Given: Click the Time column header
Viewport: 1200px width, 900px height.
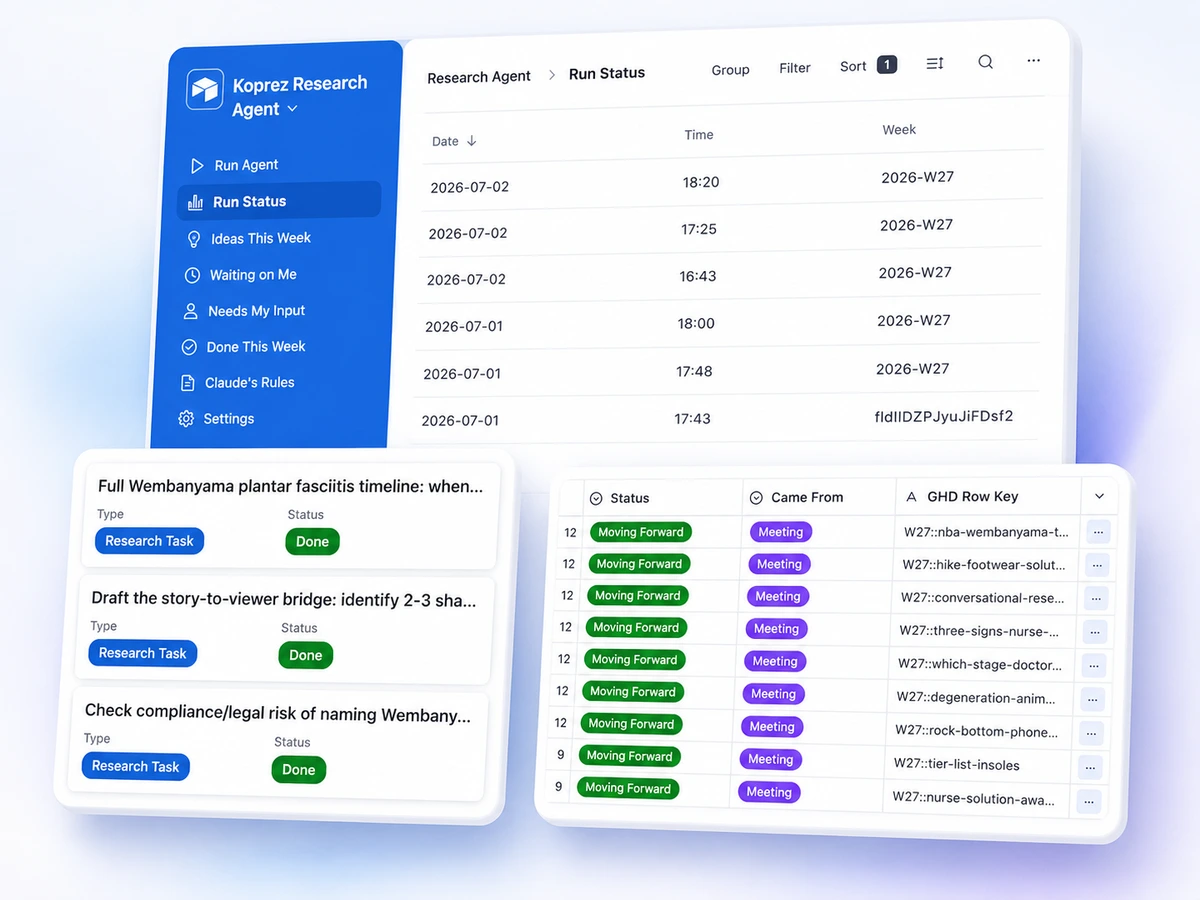Looking at the screenshot, I should (699, 134).
